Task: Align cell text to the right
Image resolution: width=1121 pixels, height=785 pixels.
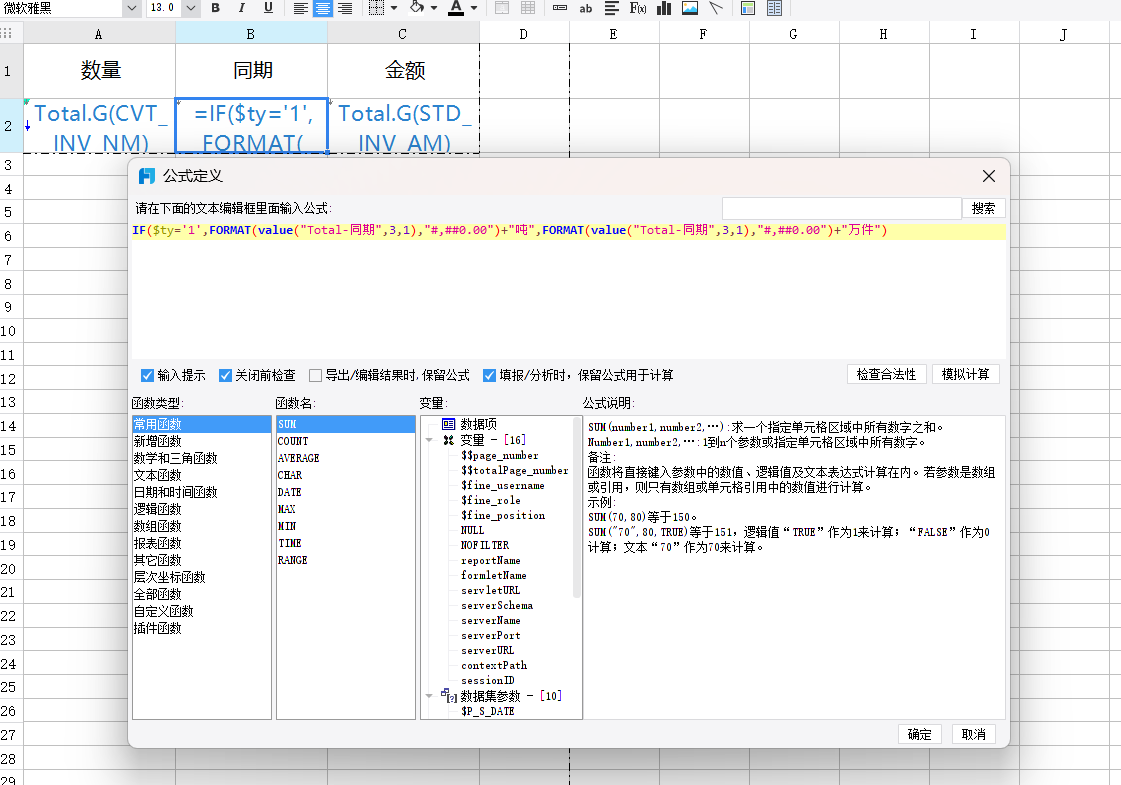Action: click(345, 8)
